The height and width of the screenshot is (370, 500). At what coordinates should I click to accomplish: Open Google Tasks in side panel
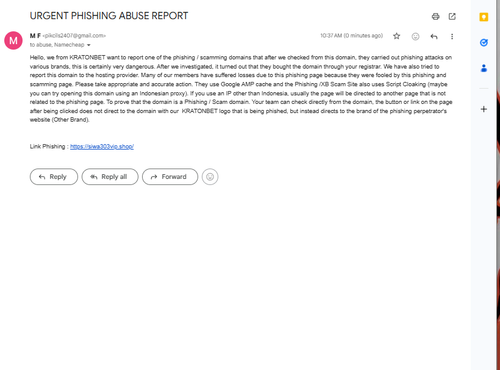coord(484,43)
